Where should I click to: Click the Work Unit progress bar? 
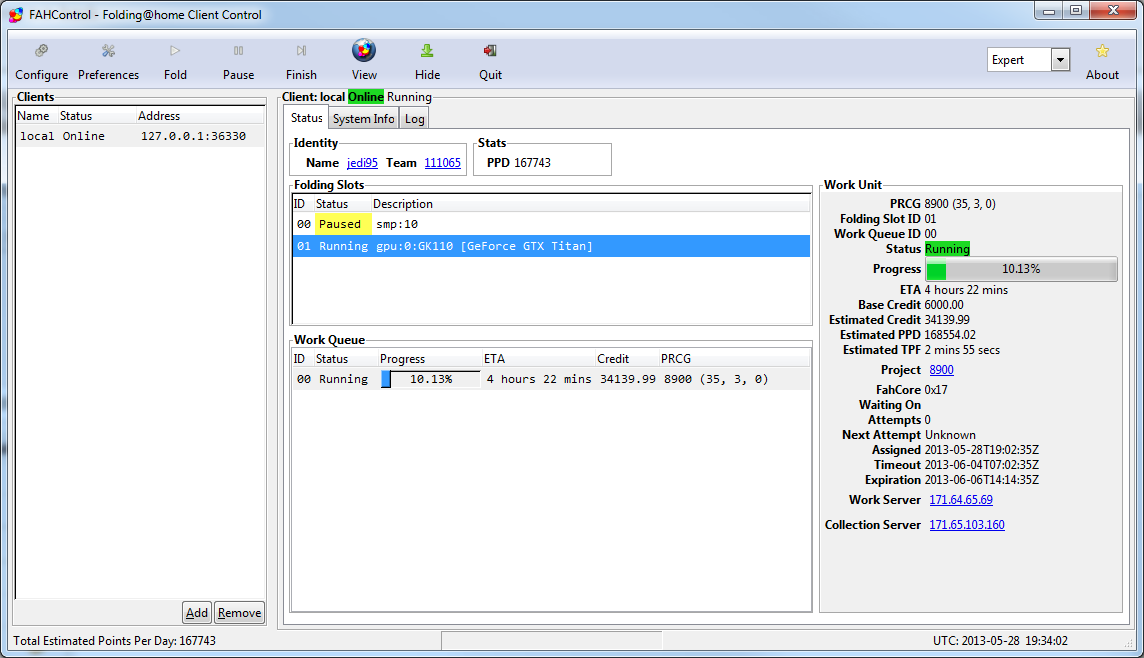coord(1021,269)
